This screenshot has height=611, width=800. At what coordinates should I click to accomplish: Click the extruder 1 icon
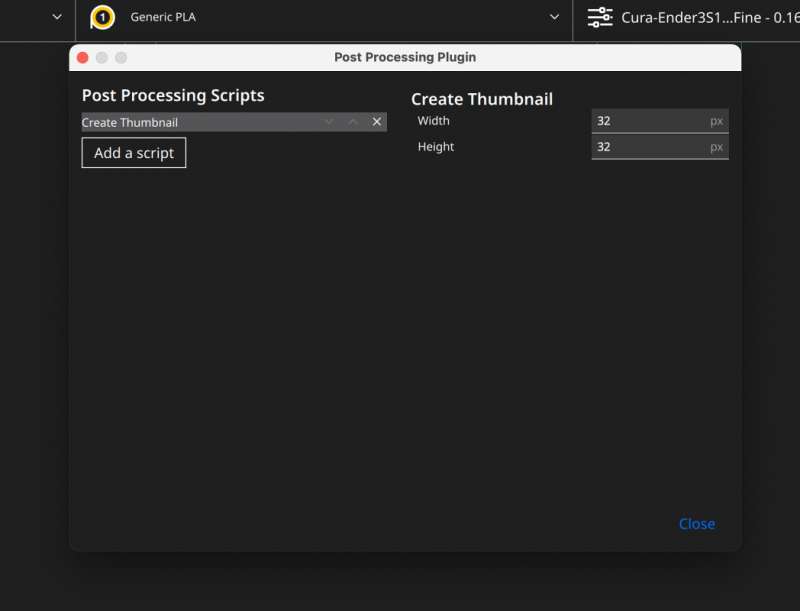102,18
